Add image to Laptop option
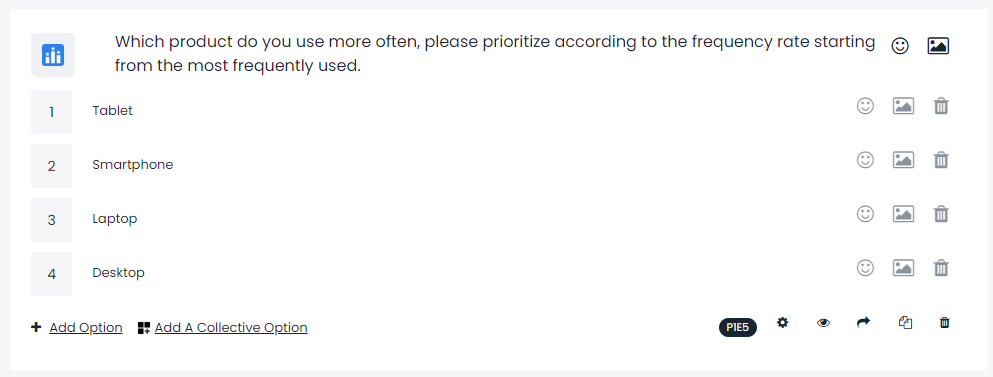The image size is (993, 377). pyautogui.click(x=903, y=214)
